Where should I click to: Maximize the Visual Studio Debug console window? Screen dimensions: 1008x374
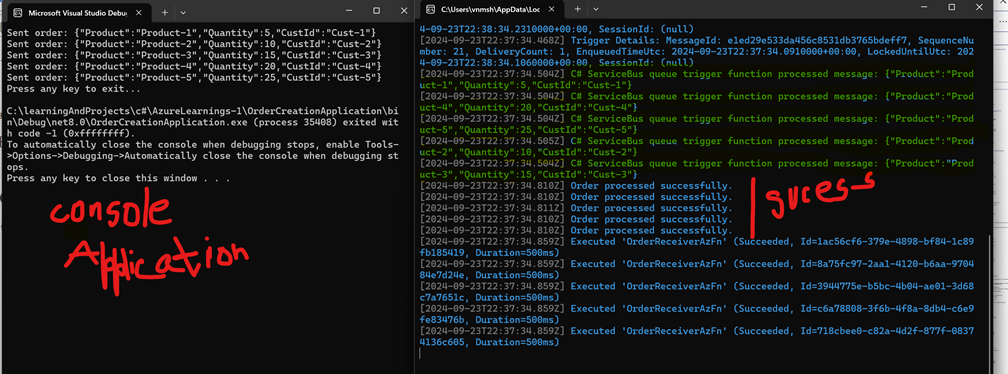click(377, 10)
